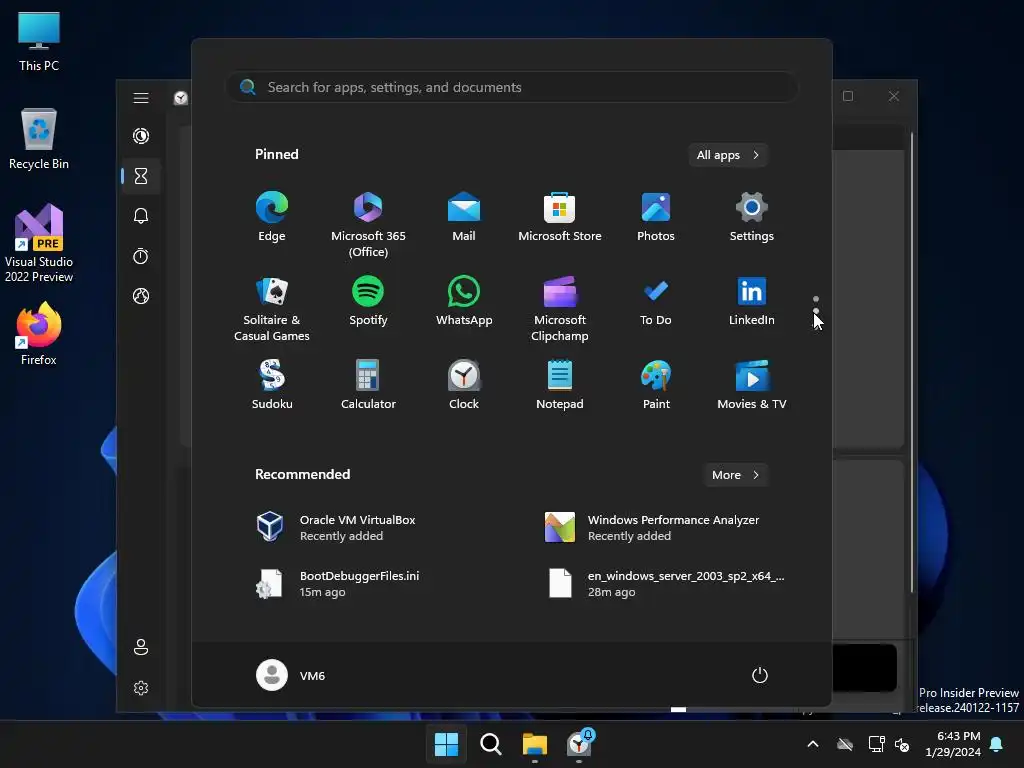
Task: Click the volume muted tray icon
Action: pos(902,744)
